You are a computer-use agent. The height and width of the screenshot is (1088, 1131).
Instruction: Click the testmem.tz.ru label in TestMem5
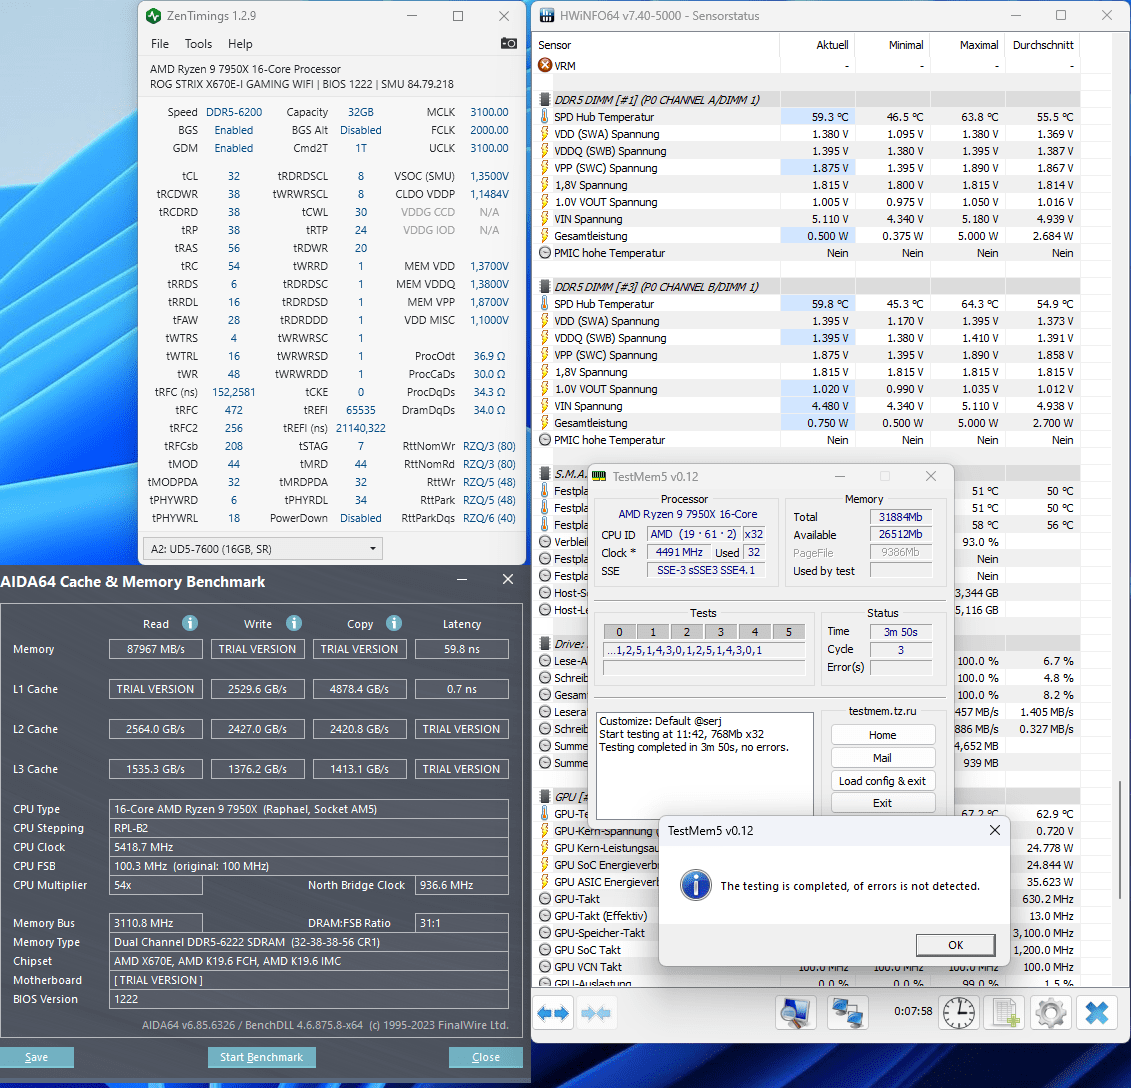(x=882, y=711)
